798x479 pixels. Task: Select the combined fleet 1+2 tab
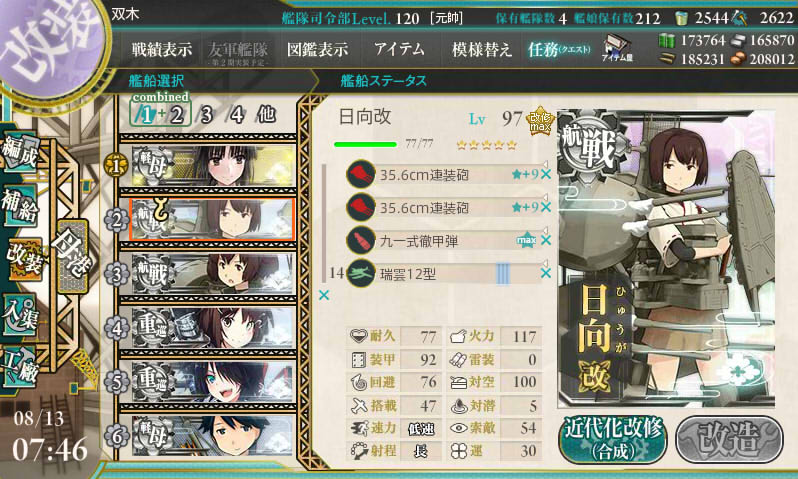(161, 115)
